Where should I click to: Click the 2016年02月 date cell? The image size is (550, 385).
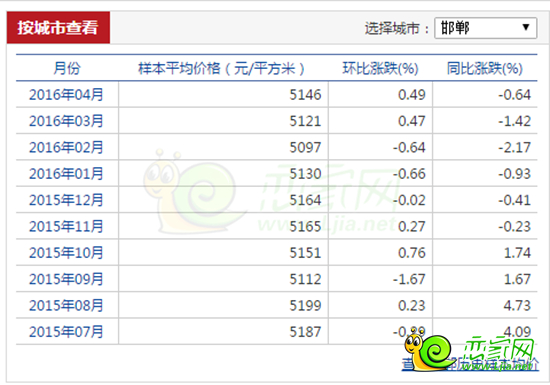coord(66,147)
